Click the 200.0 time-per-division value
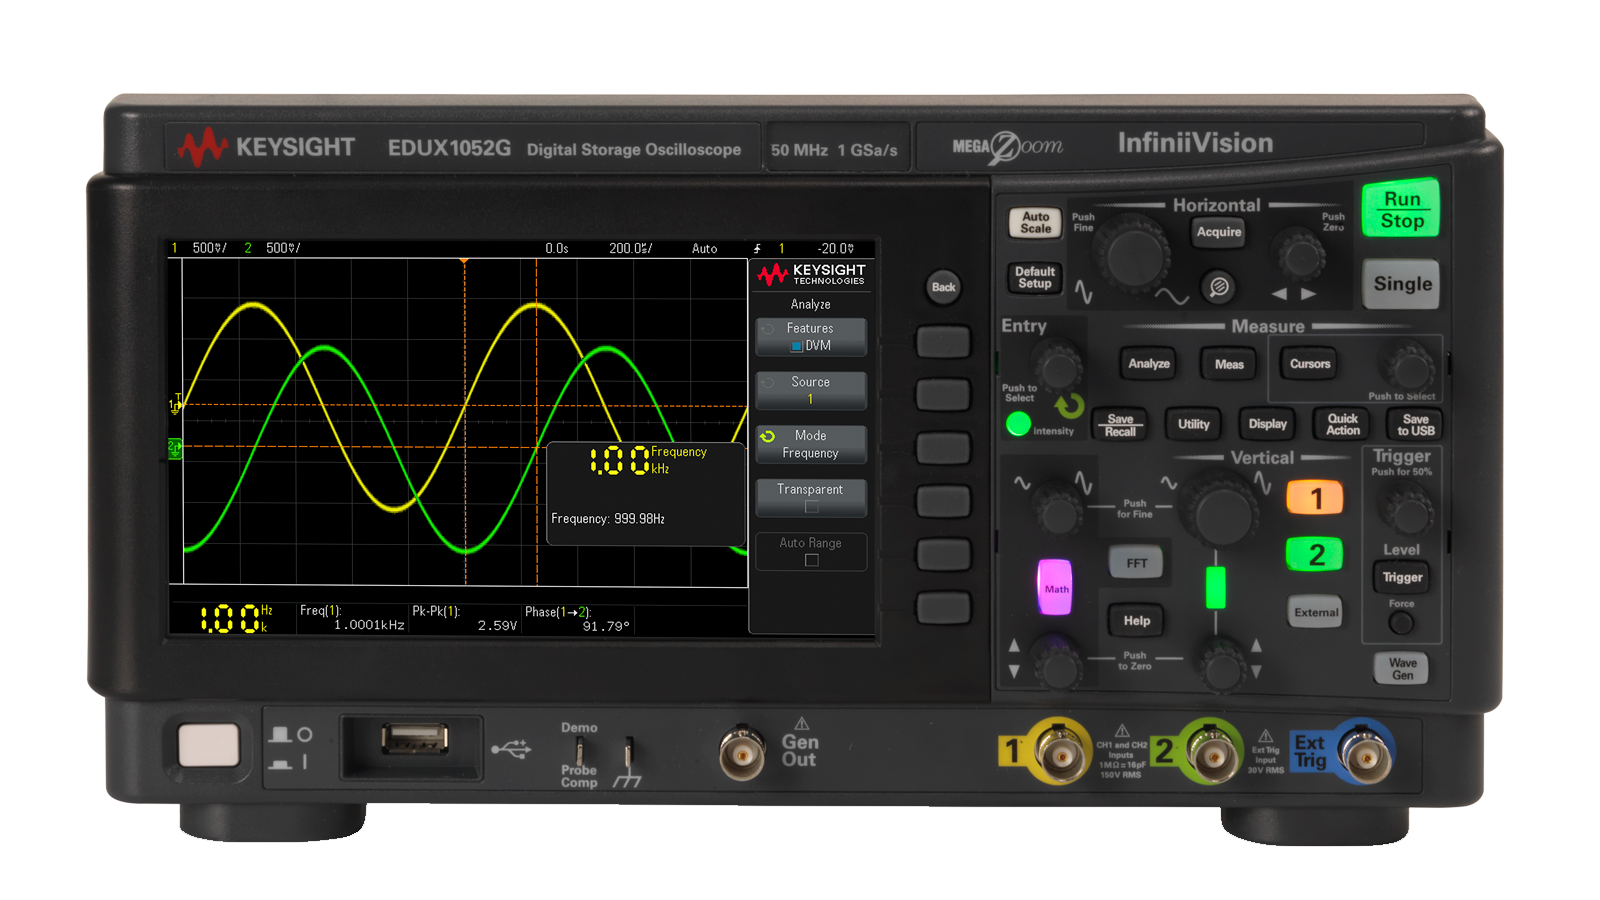The height and width of the screenshot is (900, 1600). (x=631, y=248)
